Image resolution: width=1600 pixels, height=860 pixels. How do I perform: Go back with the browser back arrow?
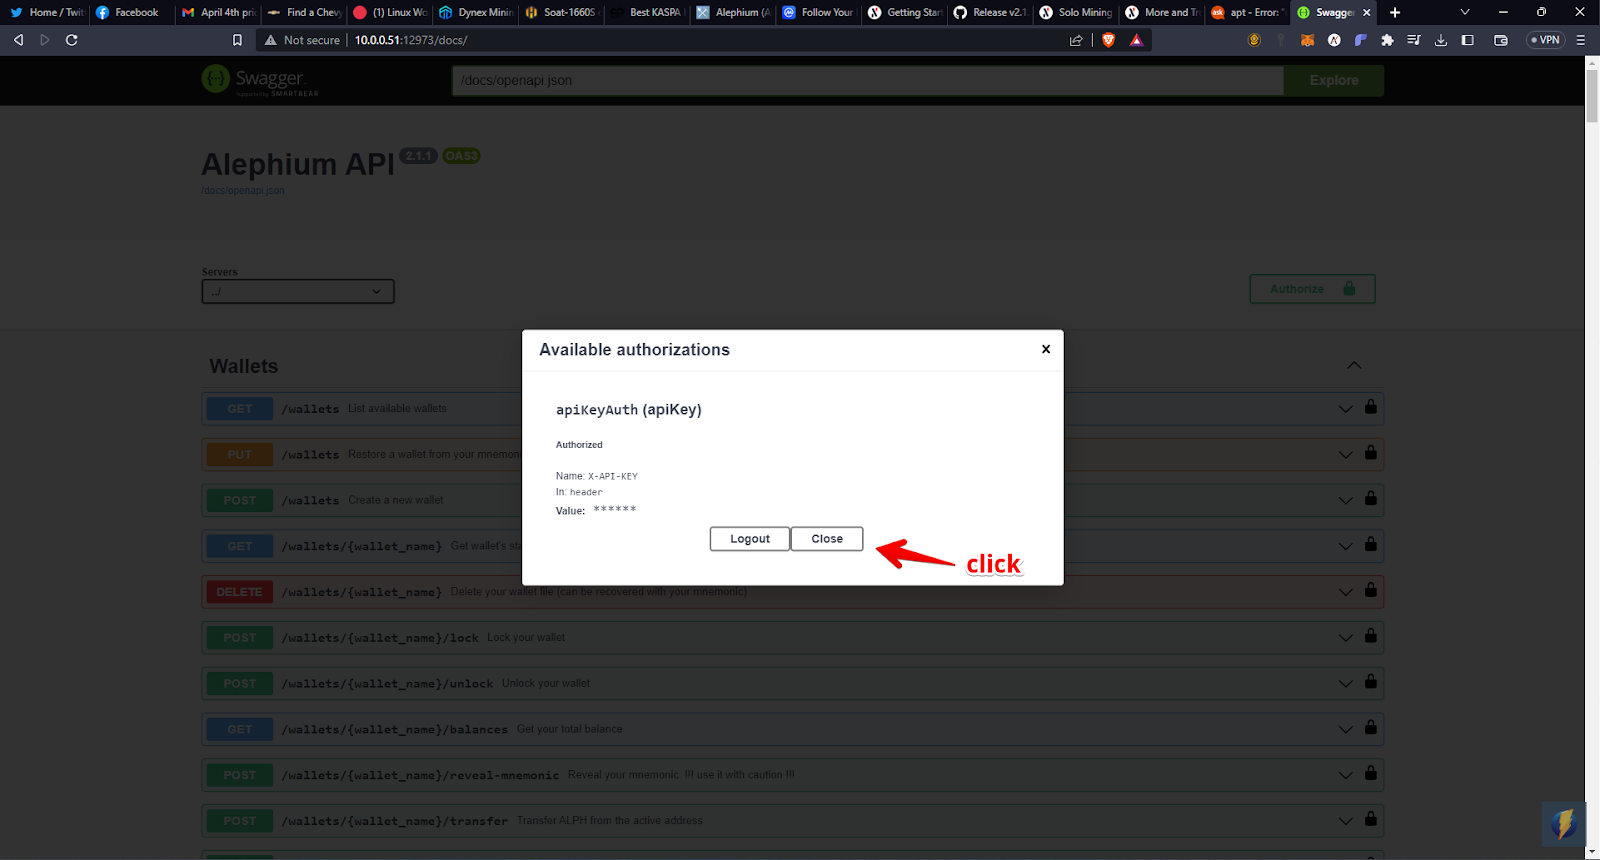click(18, 40)
